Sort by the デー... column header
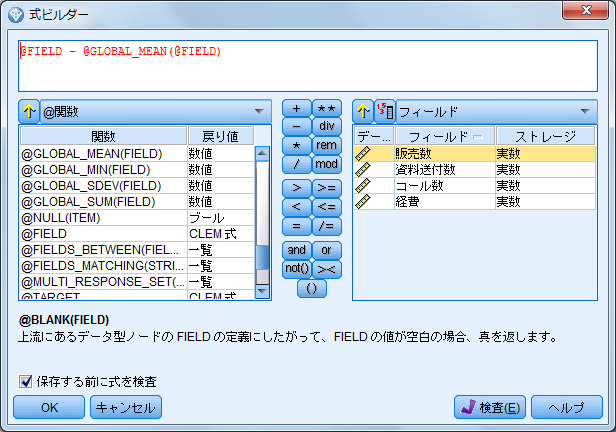 click(374, 136)
